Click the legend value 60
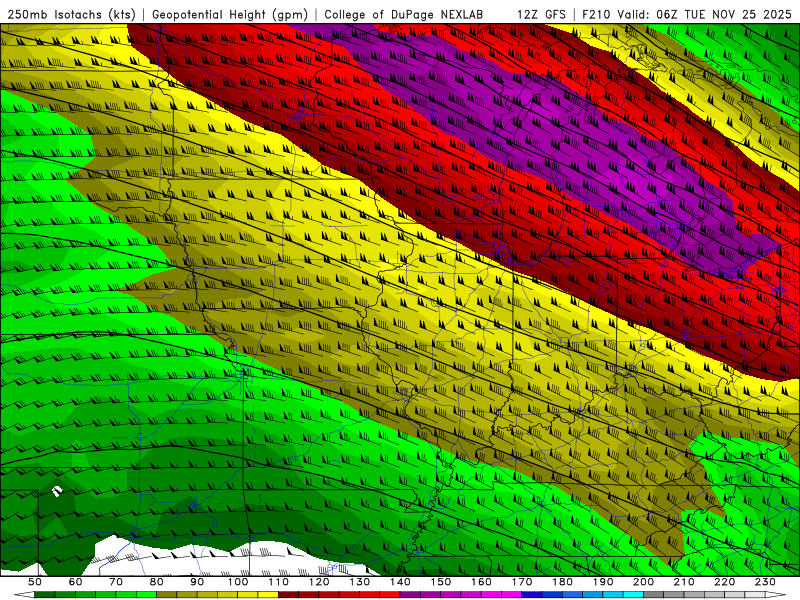This screenshot has height=600, width=800. 76,582
